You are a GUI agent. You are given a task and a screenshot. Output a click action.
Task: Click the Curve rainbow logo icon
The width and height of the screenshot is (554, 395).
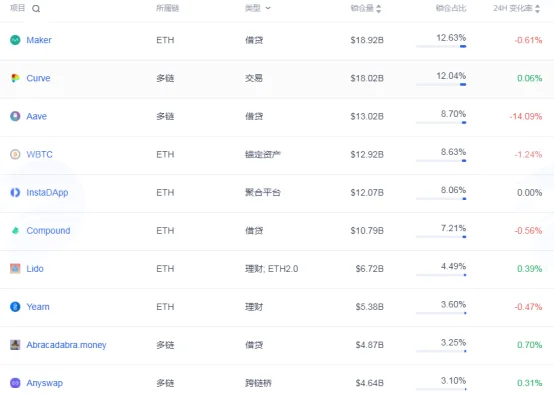click(x=15, y=78)
